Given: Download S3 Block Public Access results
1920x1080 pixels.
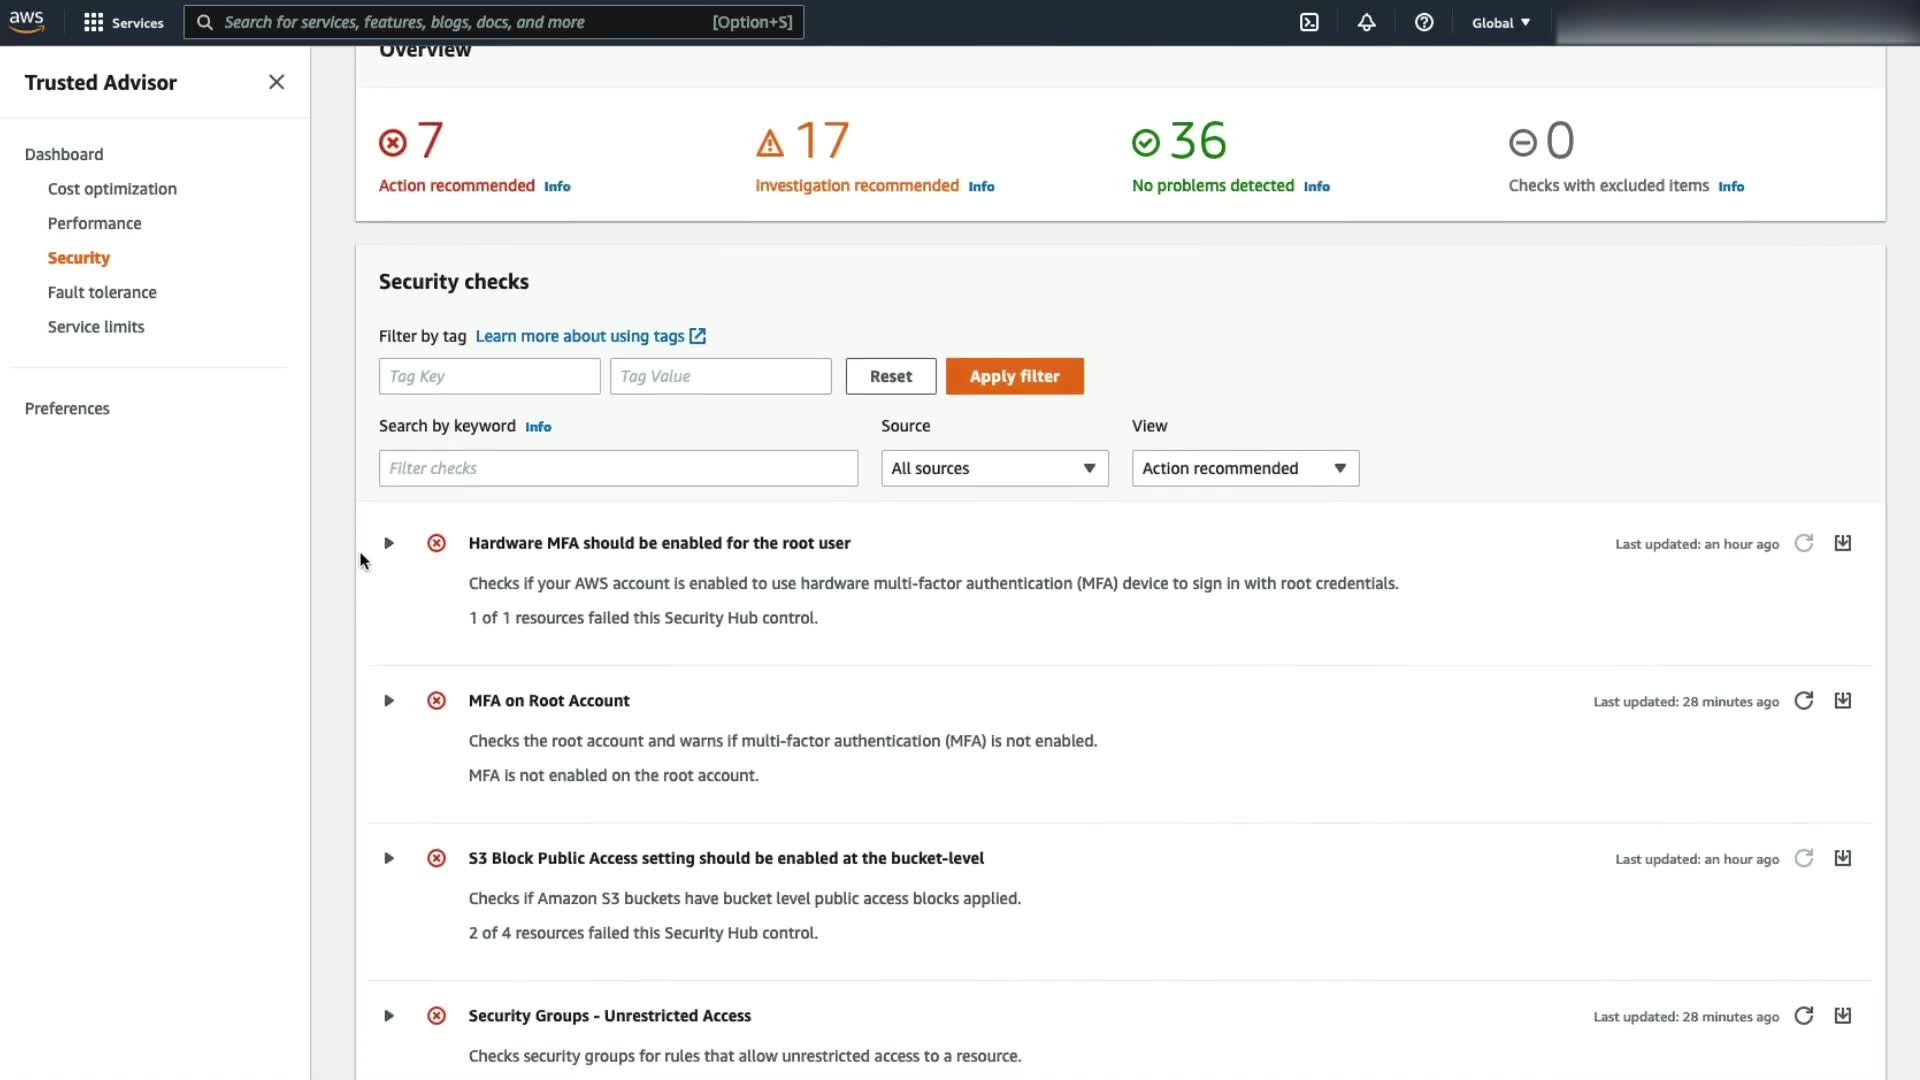Looking at the screenshot, I should (1842, 858).
